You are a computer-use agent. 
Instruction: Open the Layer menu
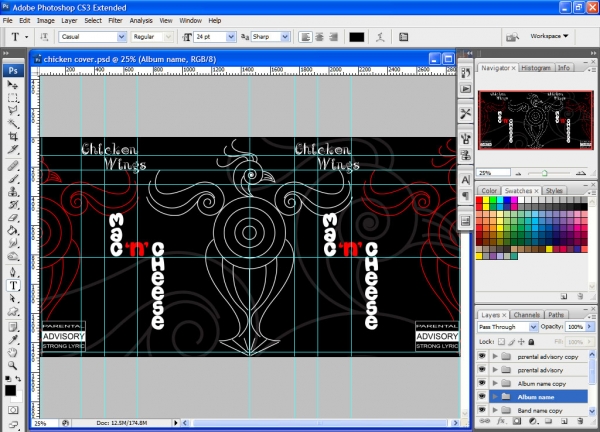coord(69,21)
